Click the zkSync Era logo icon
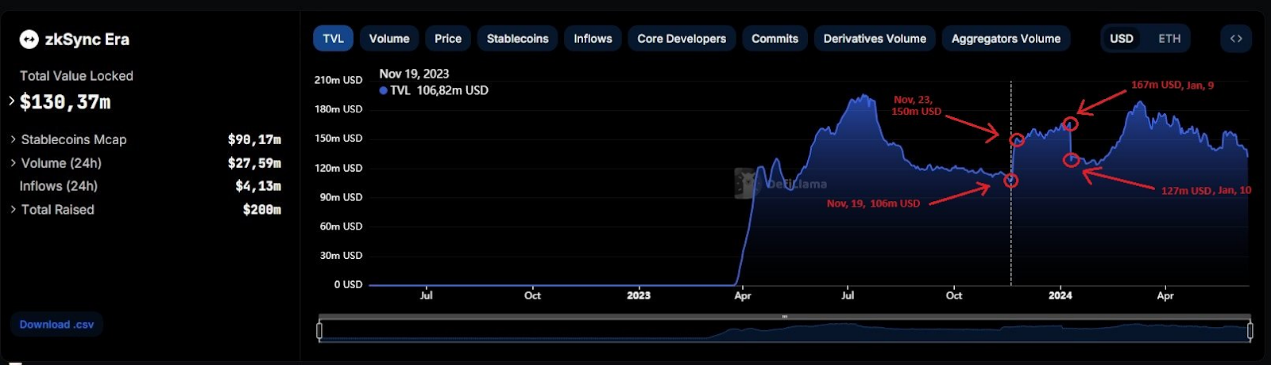The height and width of the screenshot is (365, 1271). pos(29,40)
